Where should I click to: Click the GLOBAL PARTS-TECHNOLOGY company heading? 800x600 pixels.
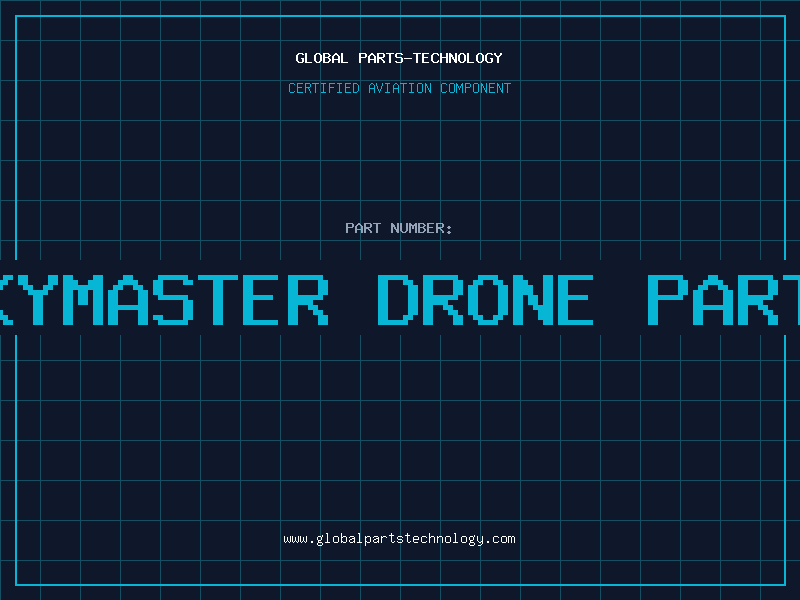pos(399,58)
